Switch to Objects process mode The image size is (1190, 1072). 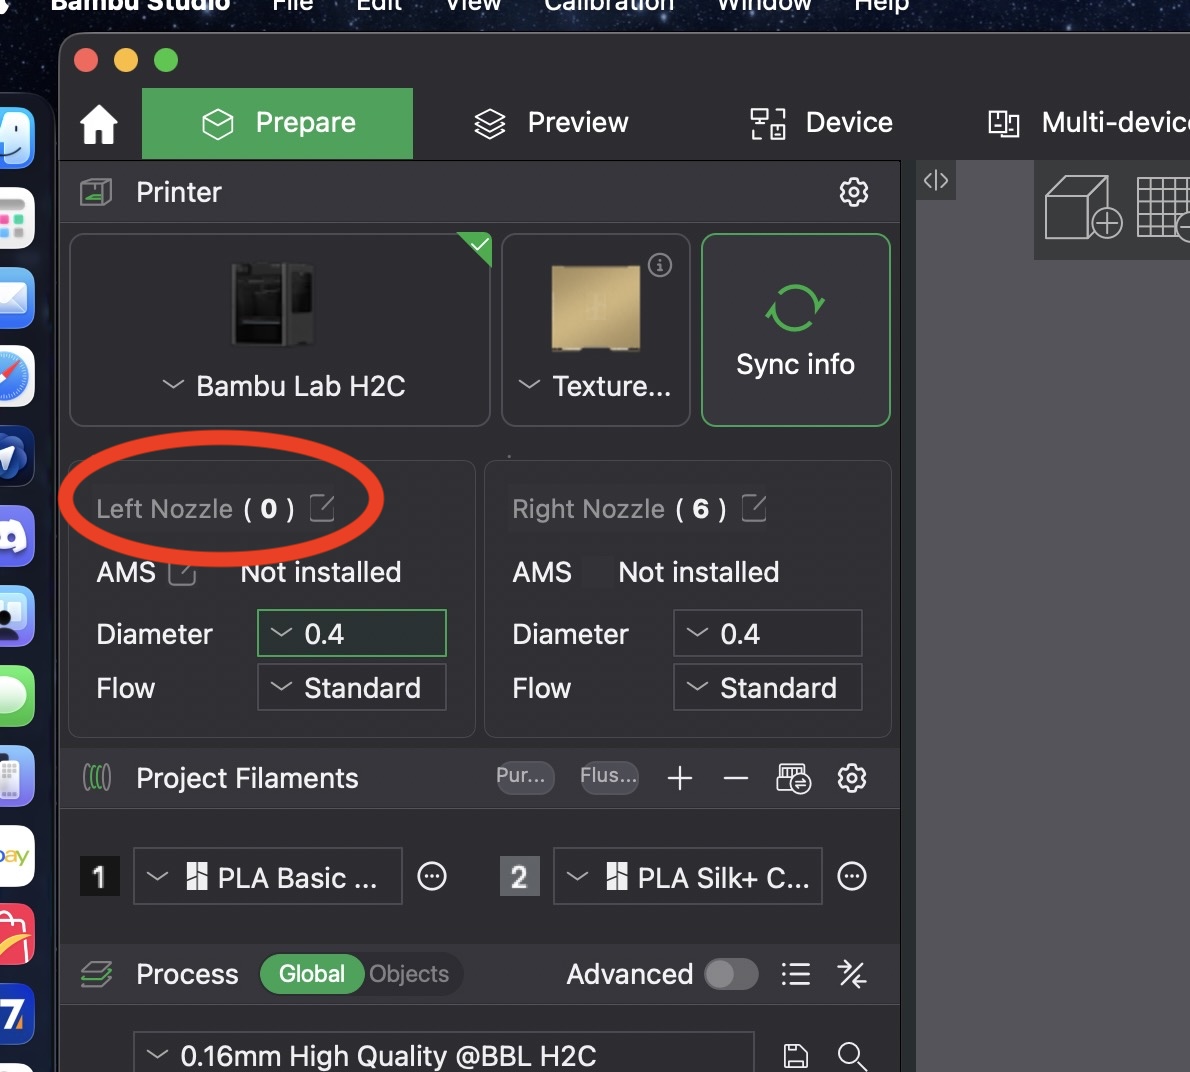point(409,973)
